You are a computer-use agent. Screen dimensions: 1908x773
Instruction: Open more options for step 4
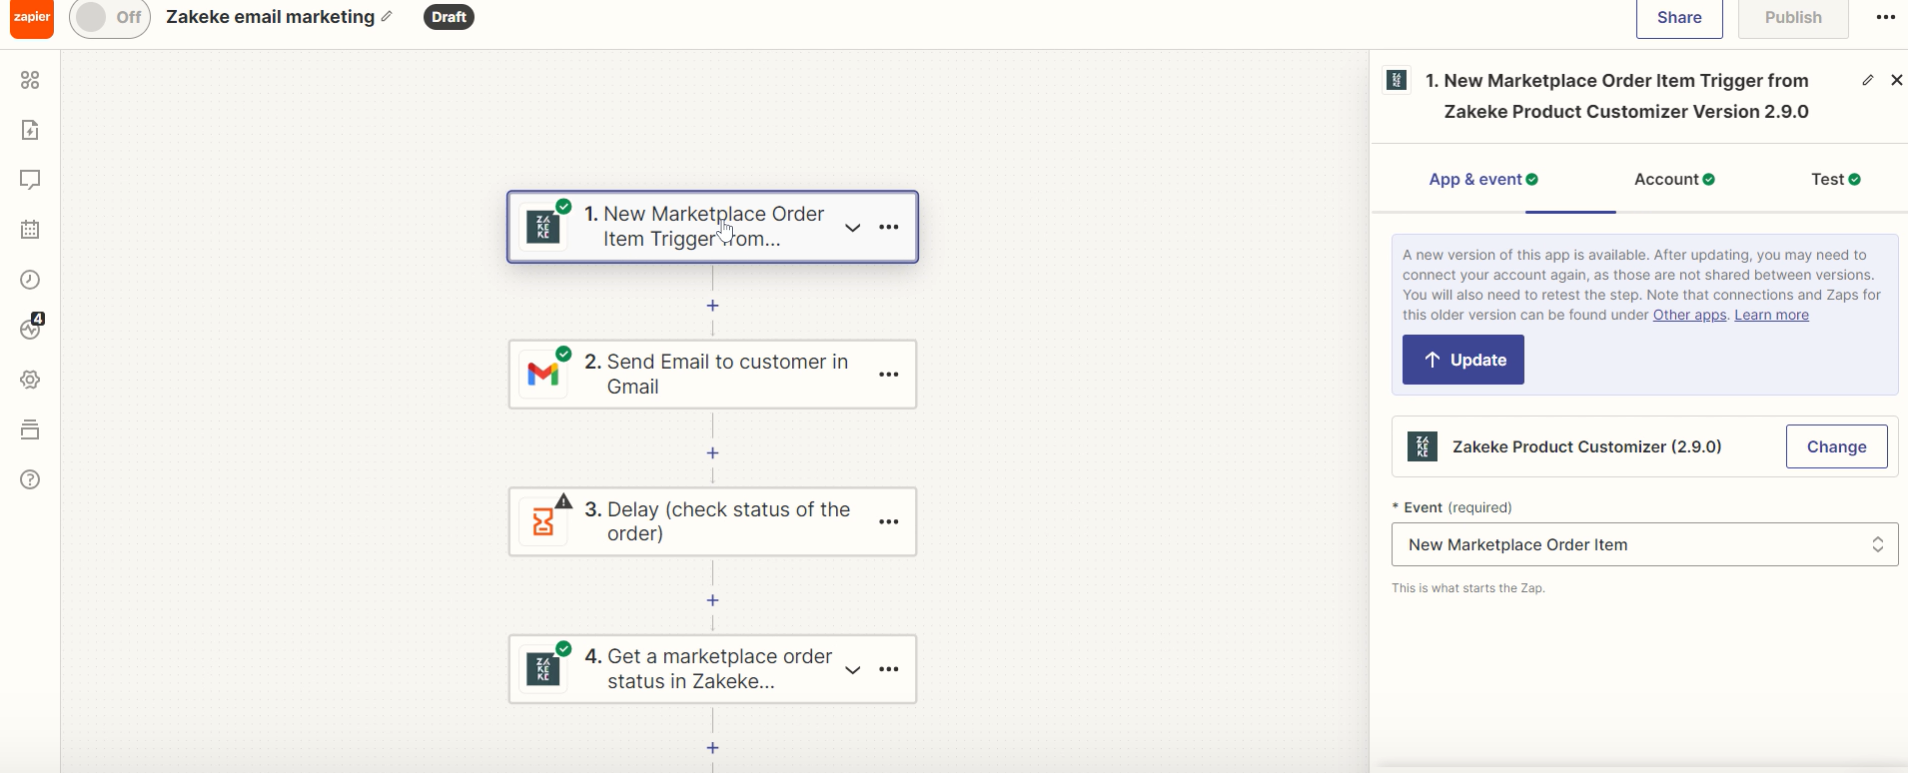pos(888,669)
